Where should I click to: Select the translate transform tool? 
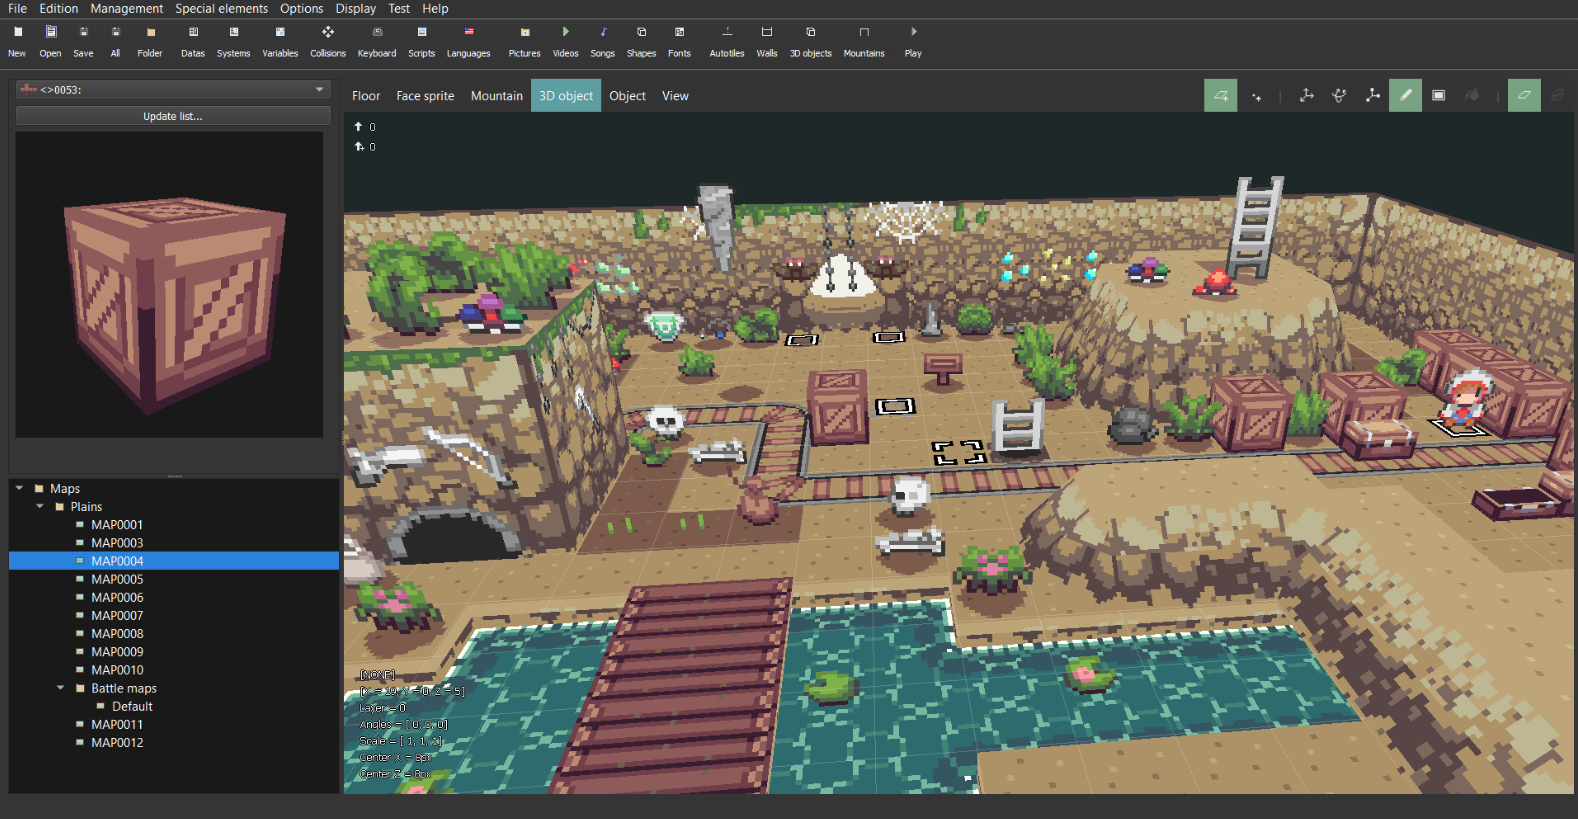(1306, 95)
